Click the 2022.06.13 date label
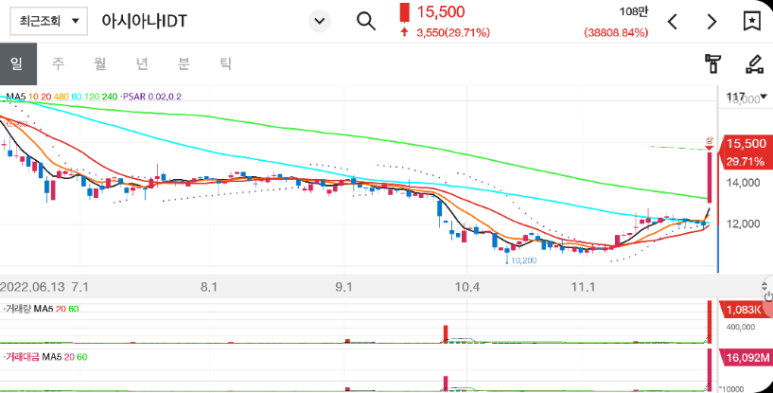773x393 pixels. [x=32, y=287]
